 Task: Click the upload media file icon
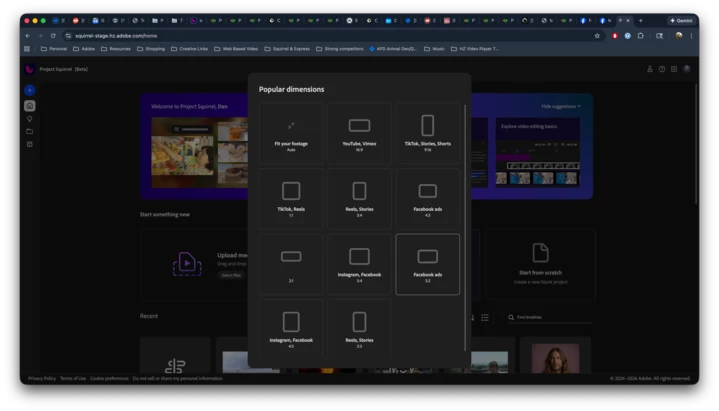tap(187, 264)
